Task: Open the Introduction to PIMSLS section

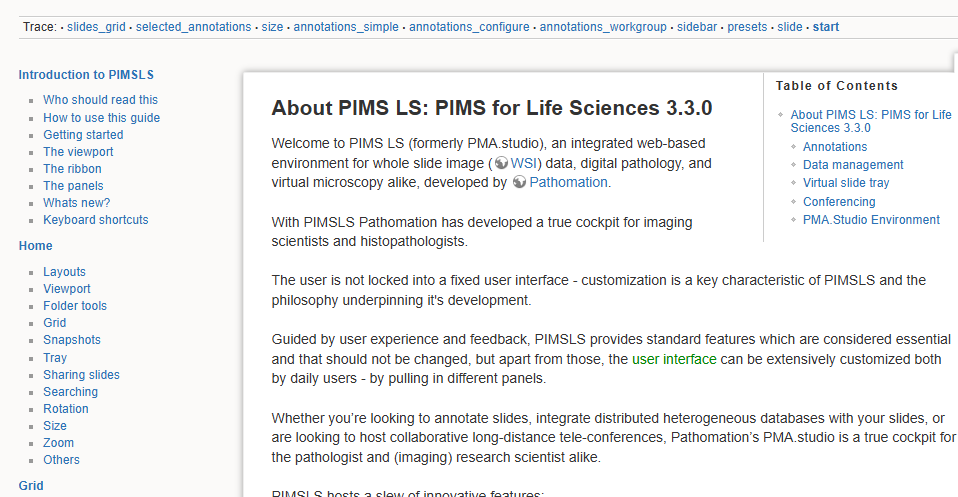Action: [86, 75]
